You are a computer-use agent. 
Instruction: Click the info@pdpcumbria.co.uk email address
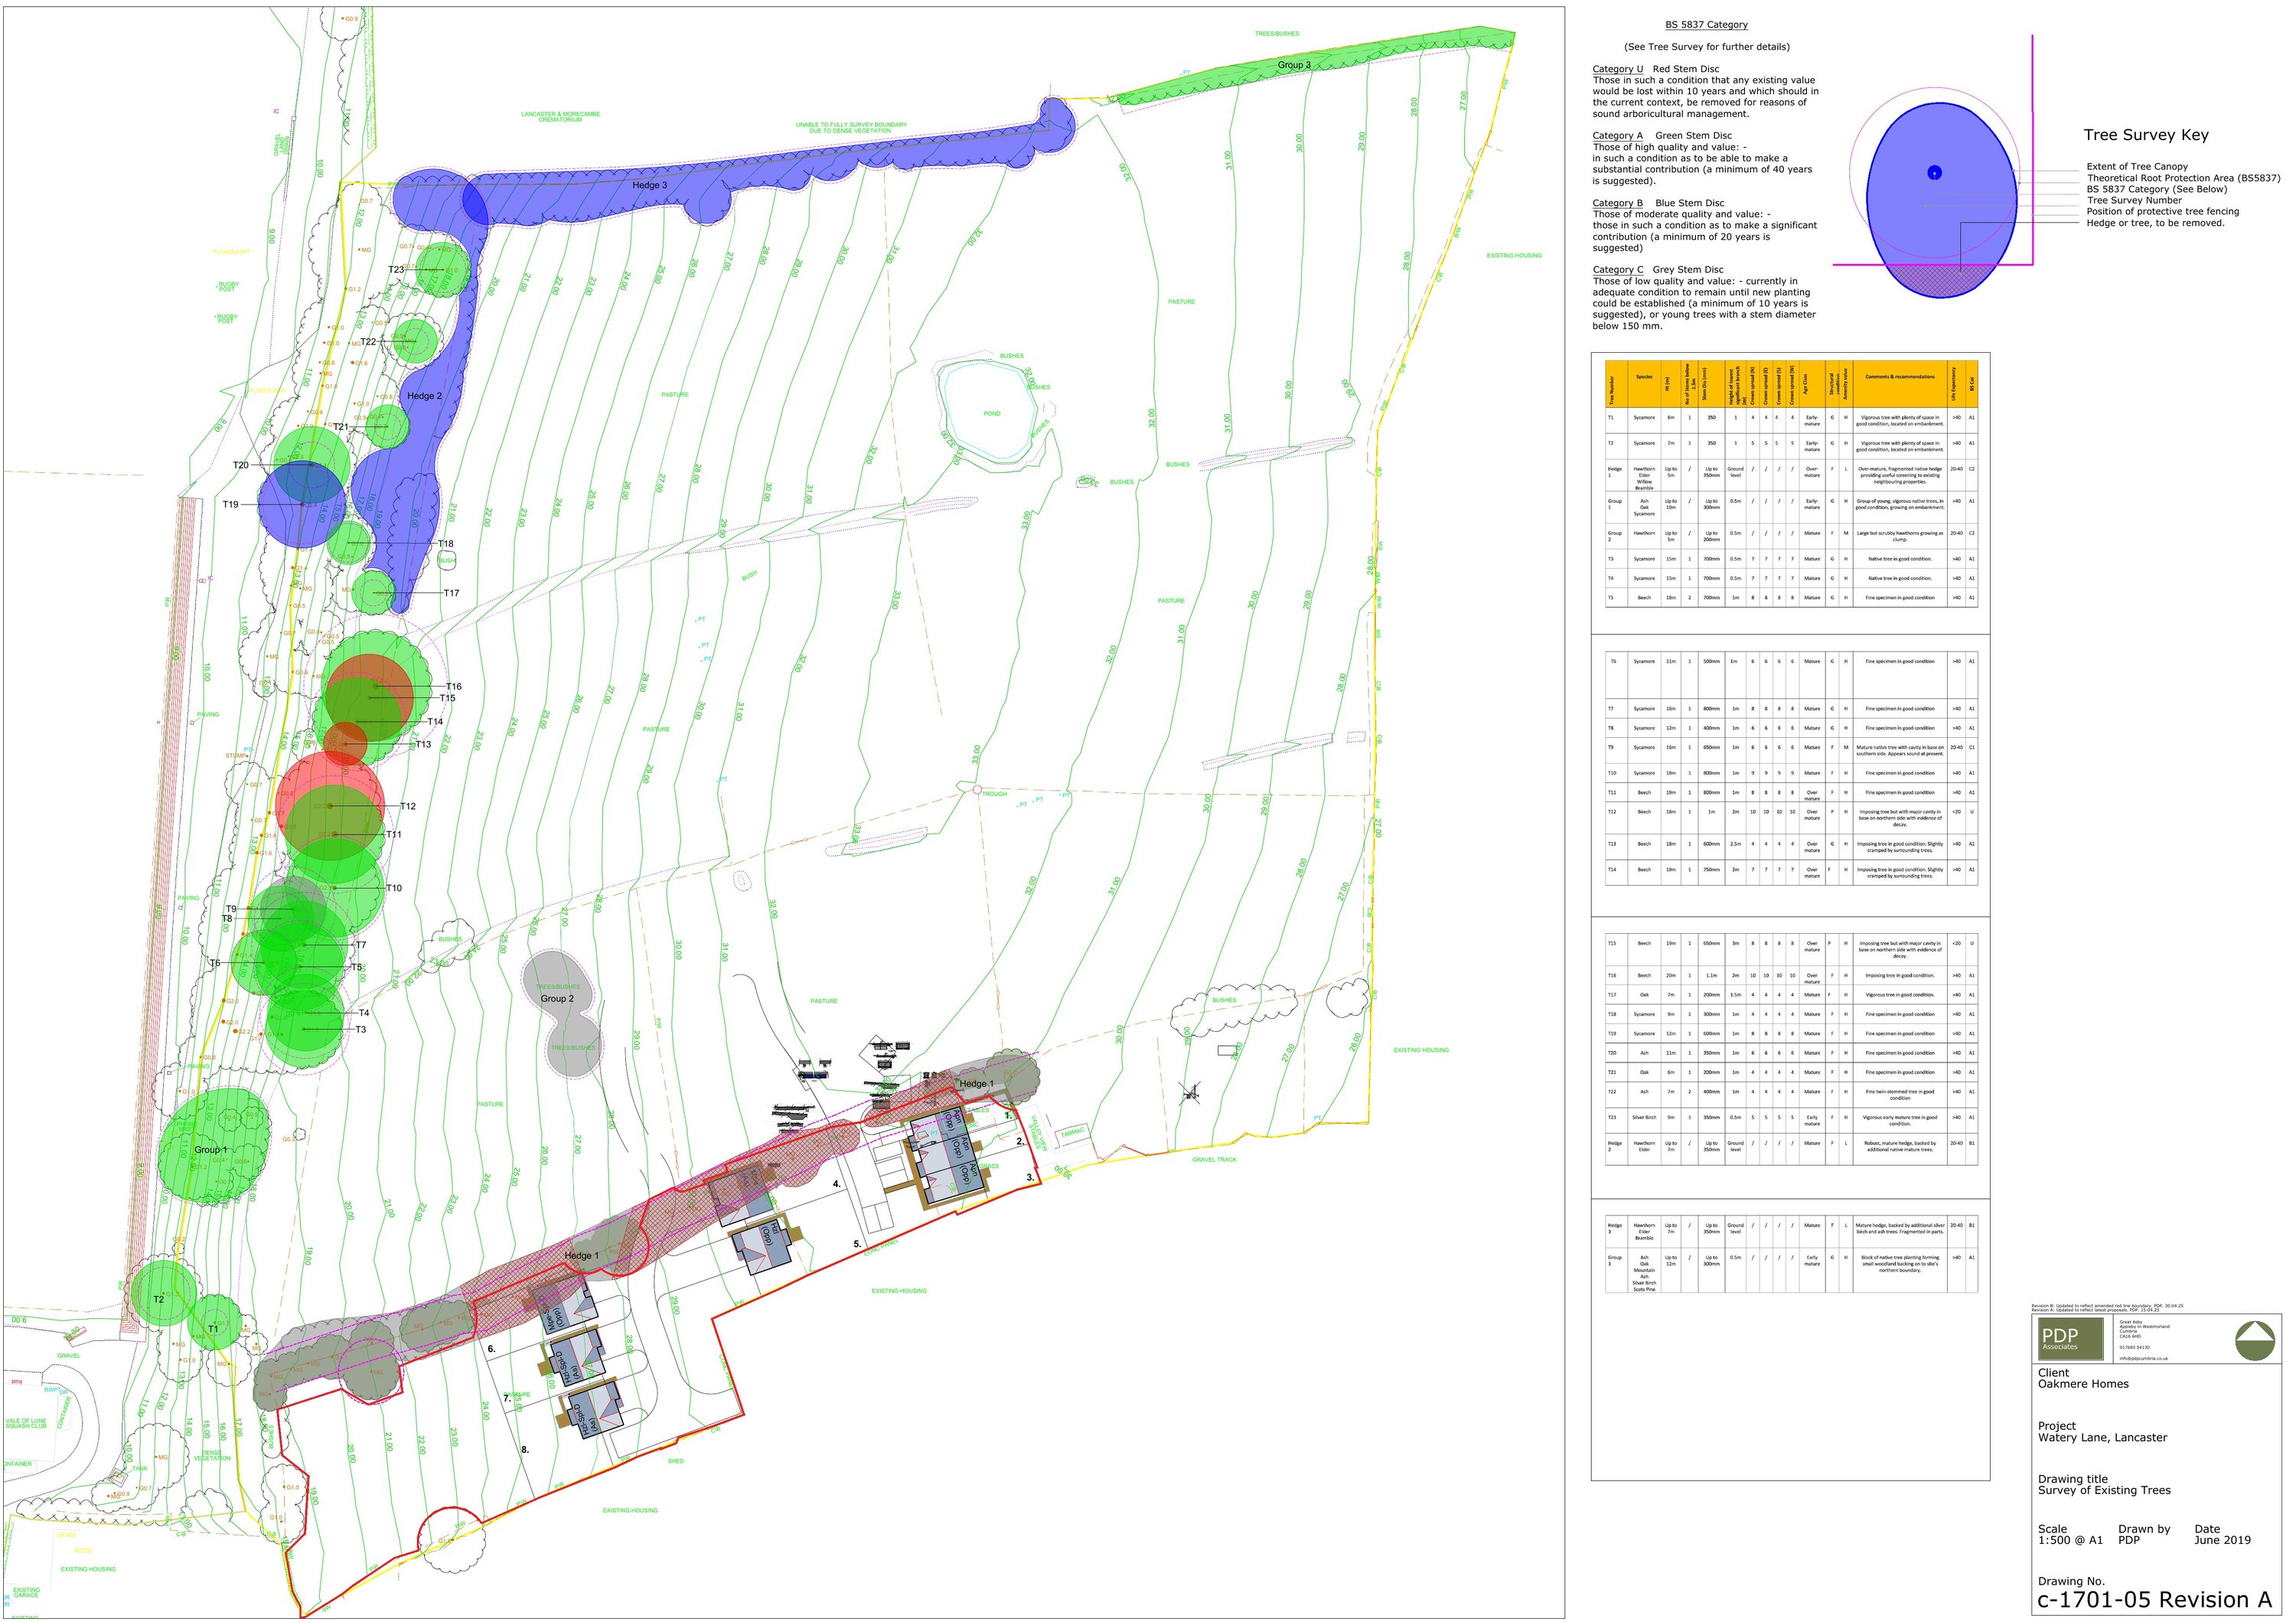[x=2143, y=1358]
